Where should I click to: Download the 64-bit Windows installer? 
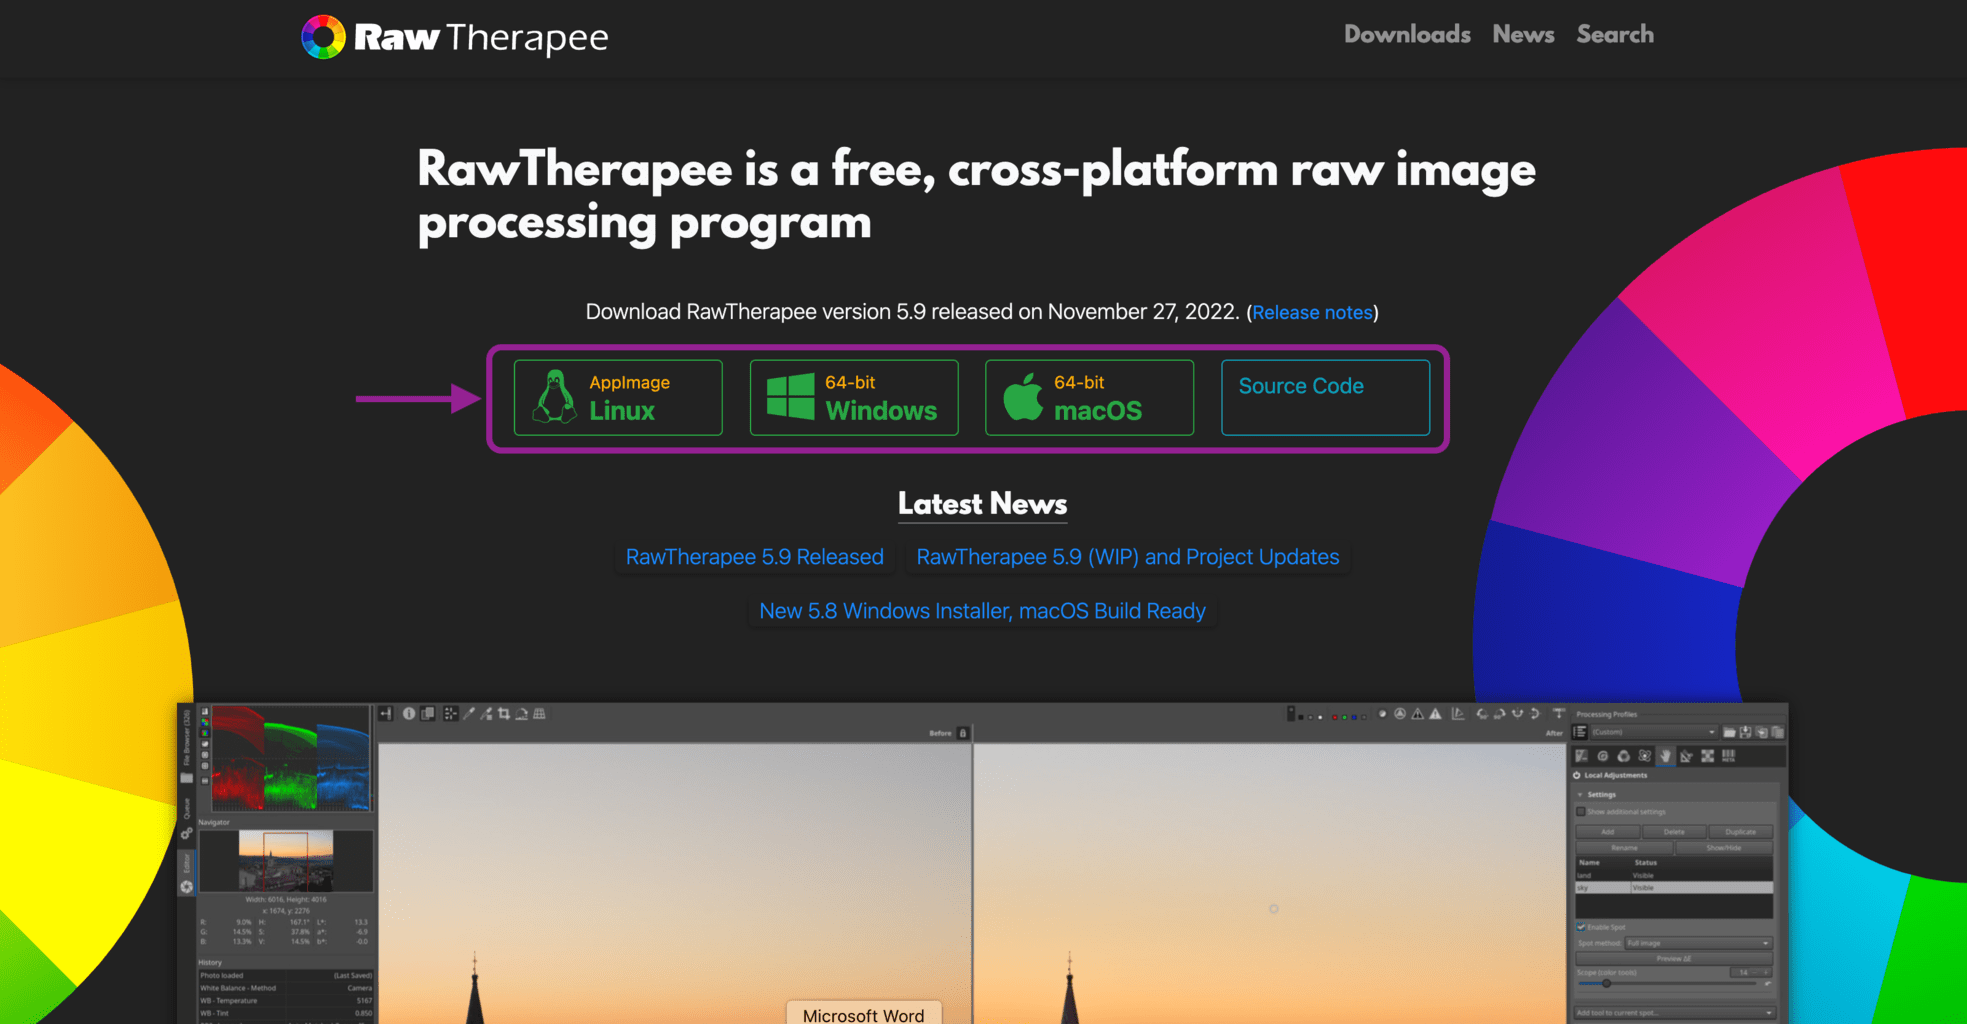(854, 397)
